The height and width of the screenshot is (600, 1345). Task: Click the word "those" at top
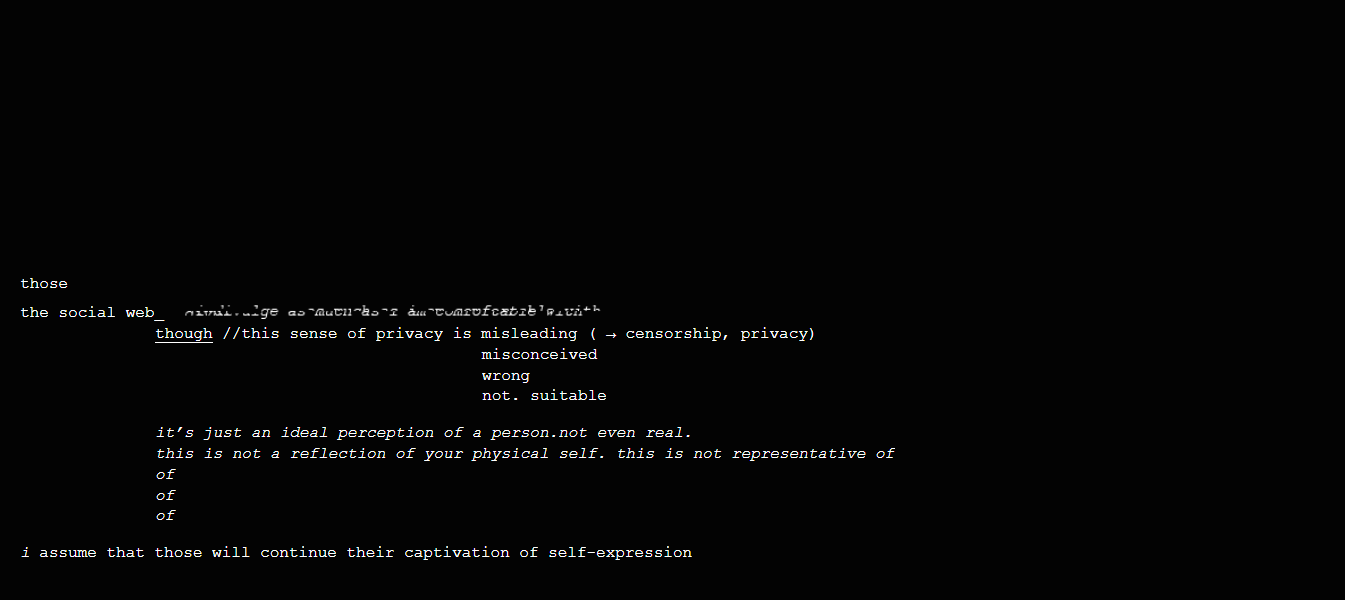pos(44,284)
